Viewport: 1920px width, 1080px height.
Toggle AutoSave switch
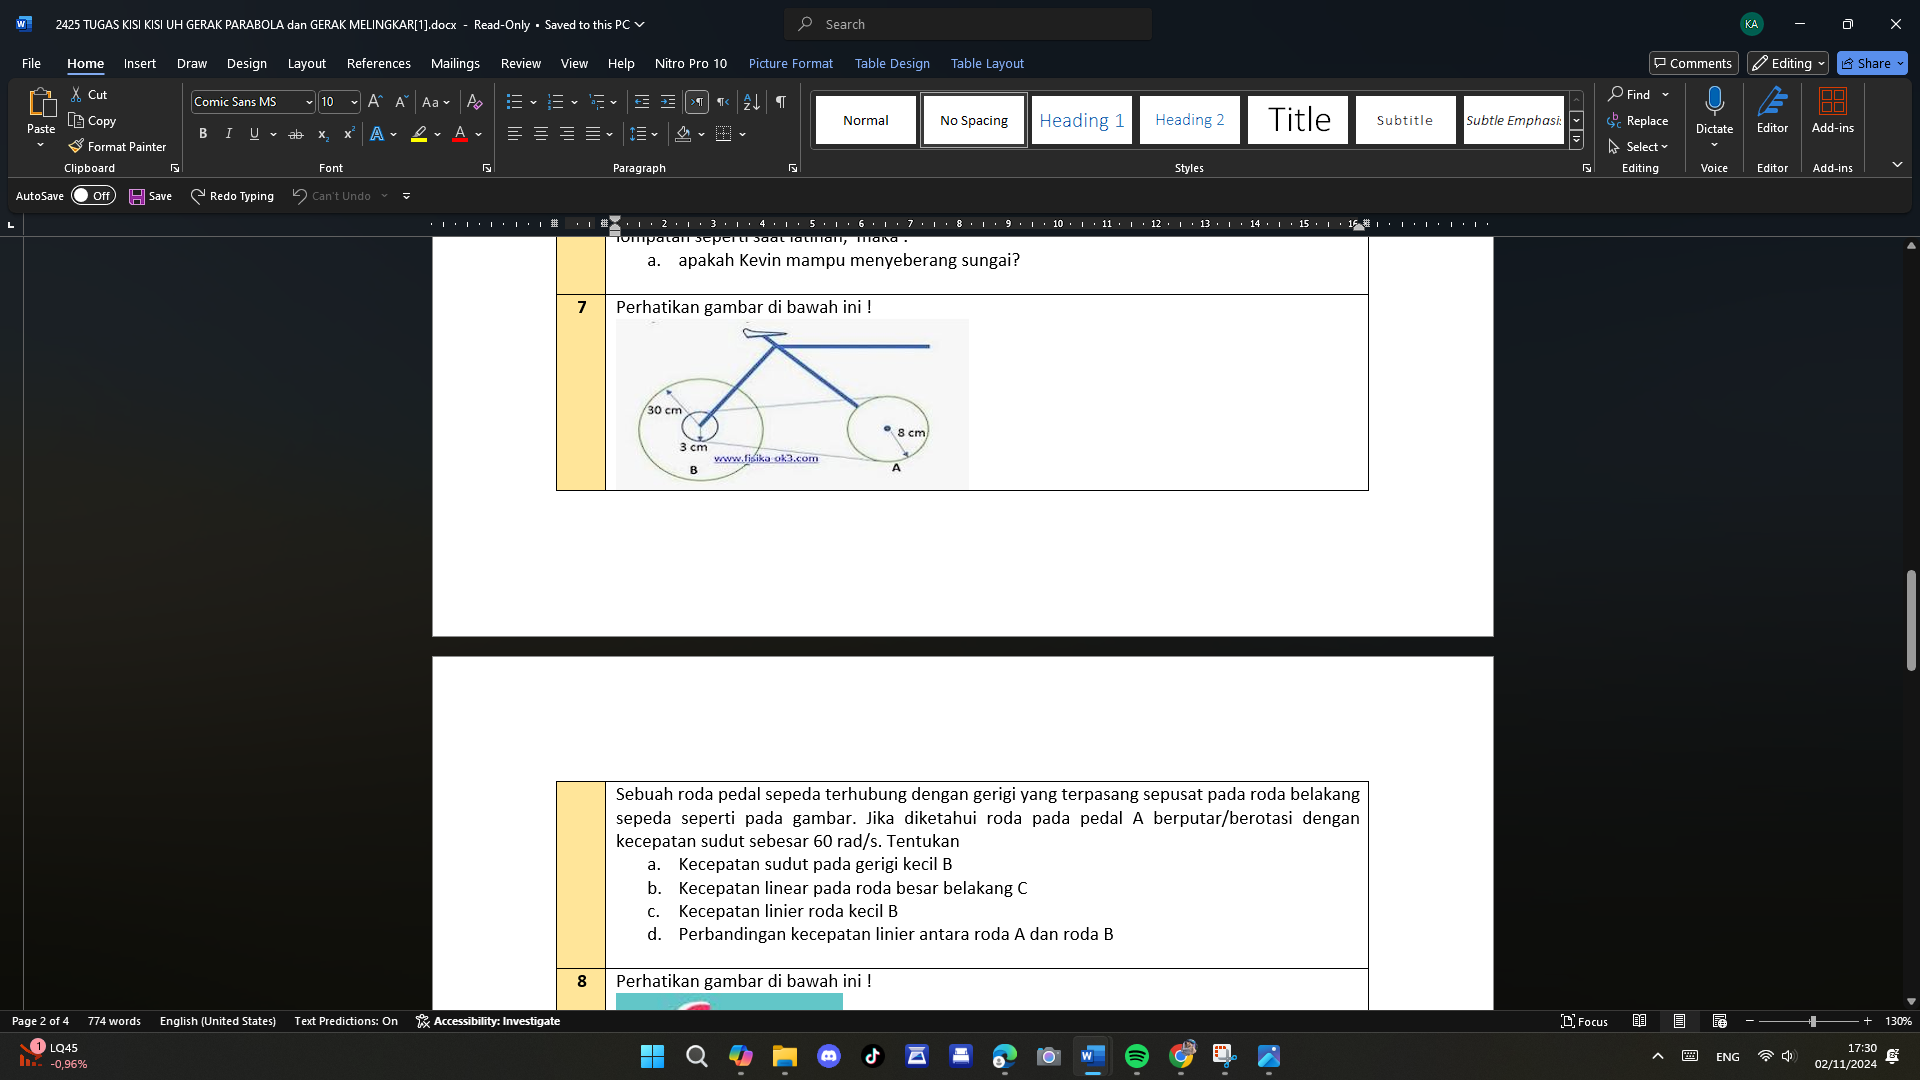pyautogui.click(x=94, y=196)
